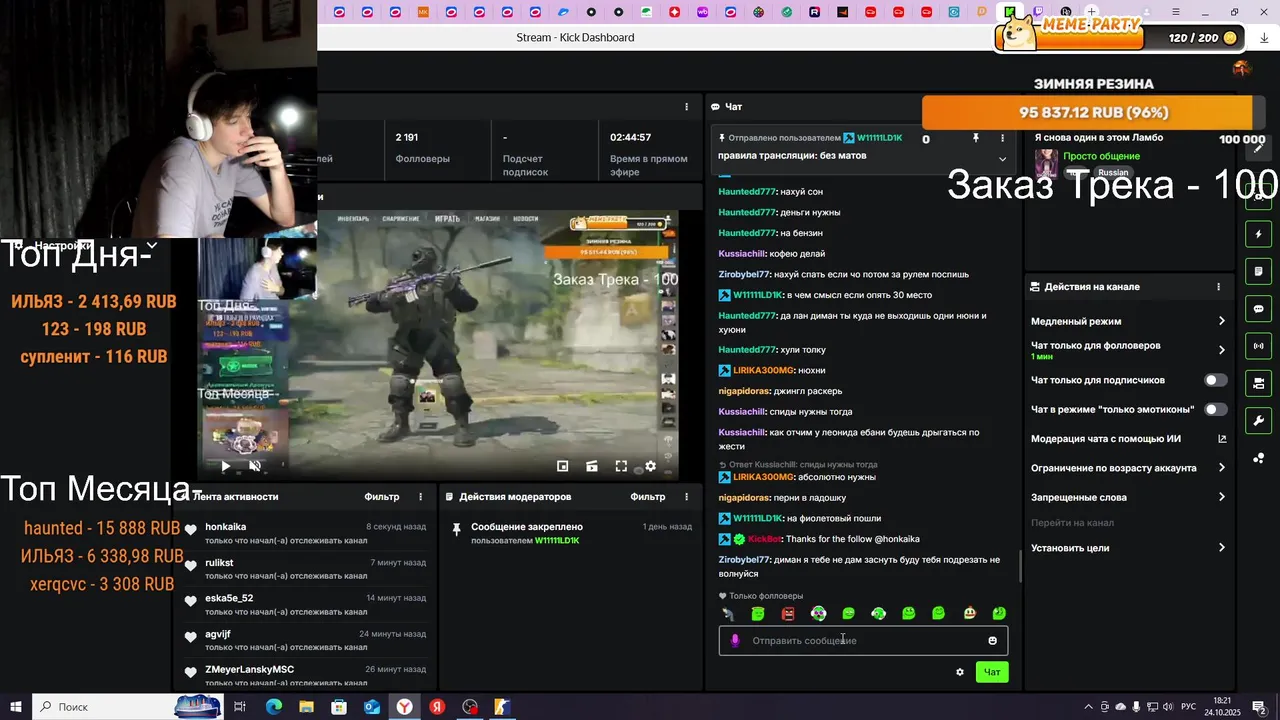Image resolution: width=1280 pixels, height=720 pixels.
Task: Click eska5e_52 follower activity entry
Action: [306, 604]
